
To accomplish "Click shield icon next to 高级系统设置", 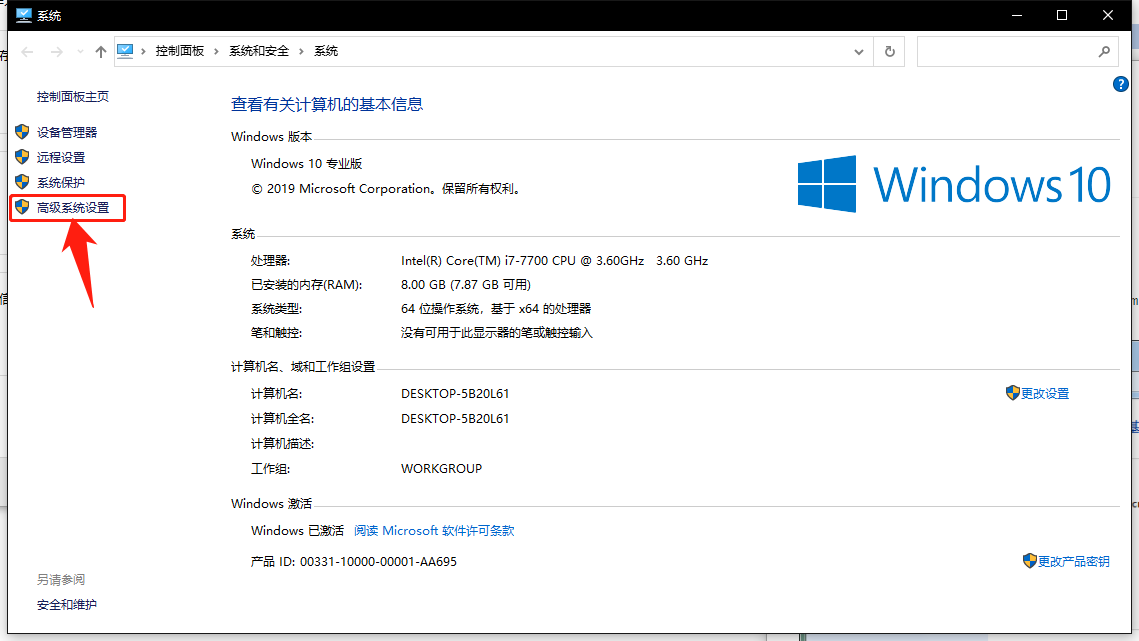I will (23, 207).
